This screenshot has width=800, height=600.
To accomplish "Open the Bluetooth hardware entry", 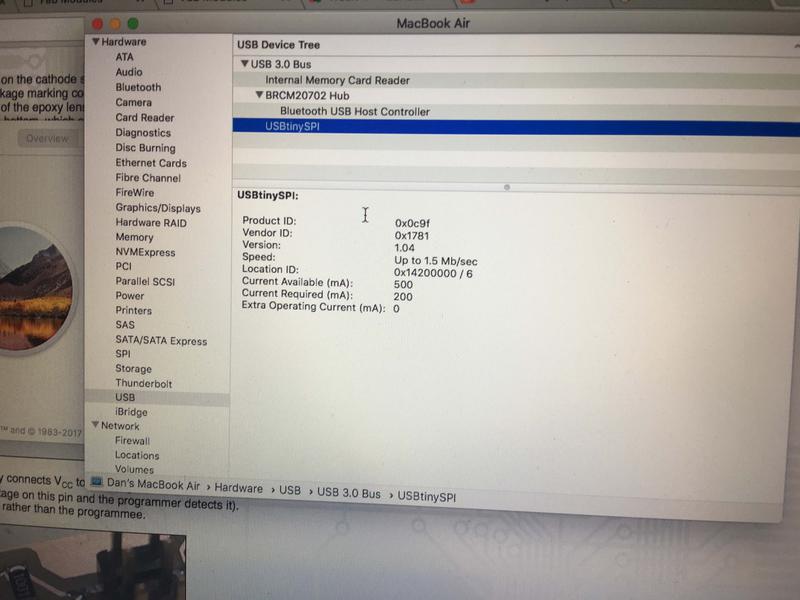I will 138,87.
